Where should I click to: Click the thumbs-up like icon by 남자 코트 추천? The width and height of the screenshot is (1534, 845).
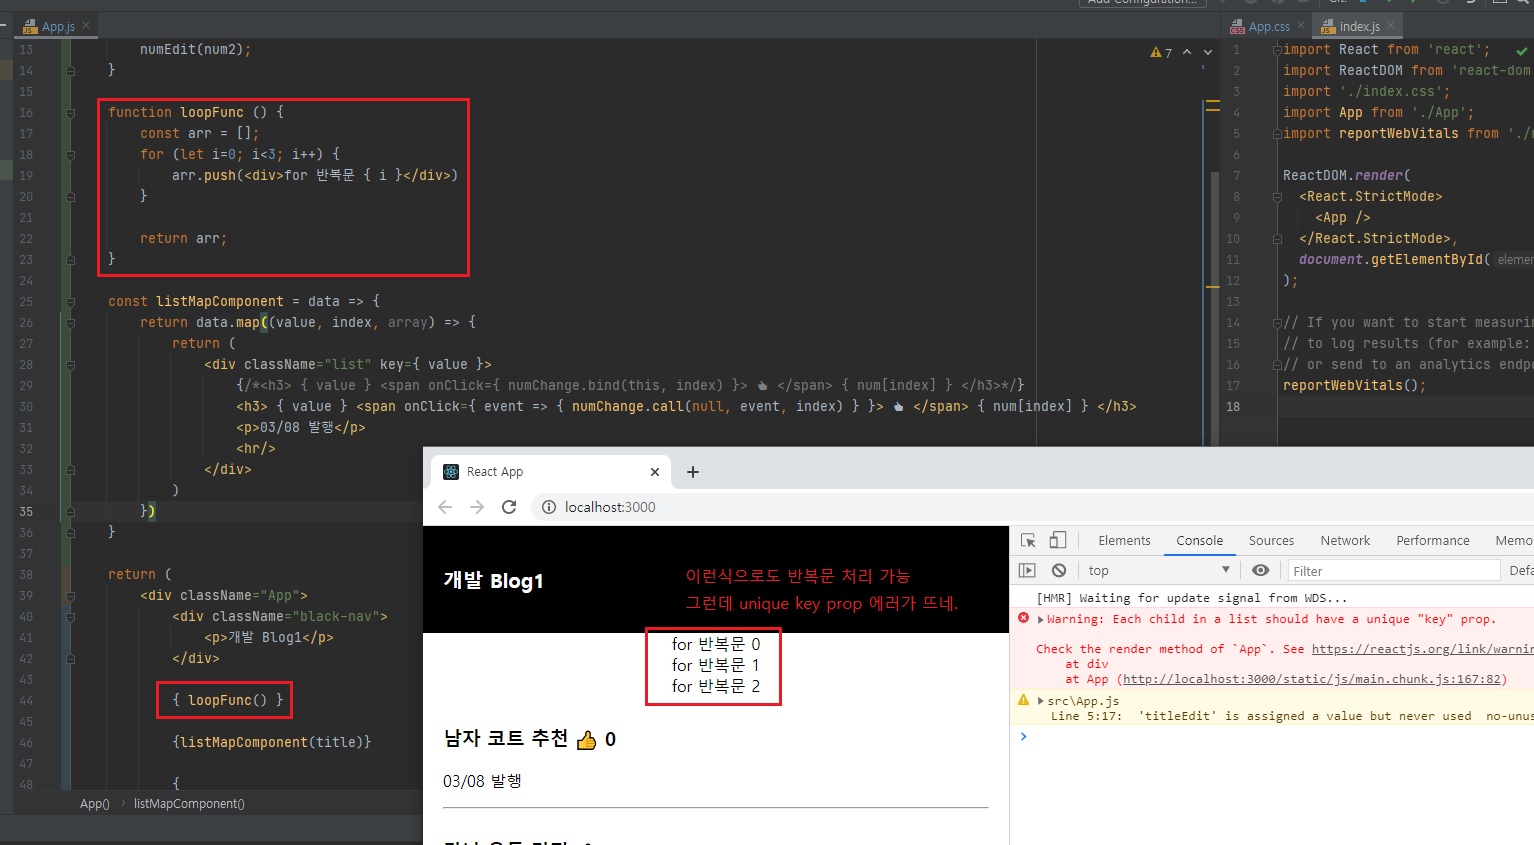click(x=586, y=740)
